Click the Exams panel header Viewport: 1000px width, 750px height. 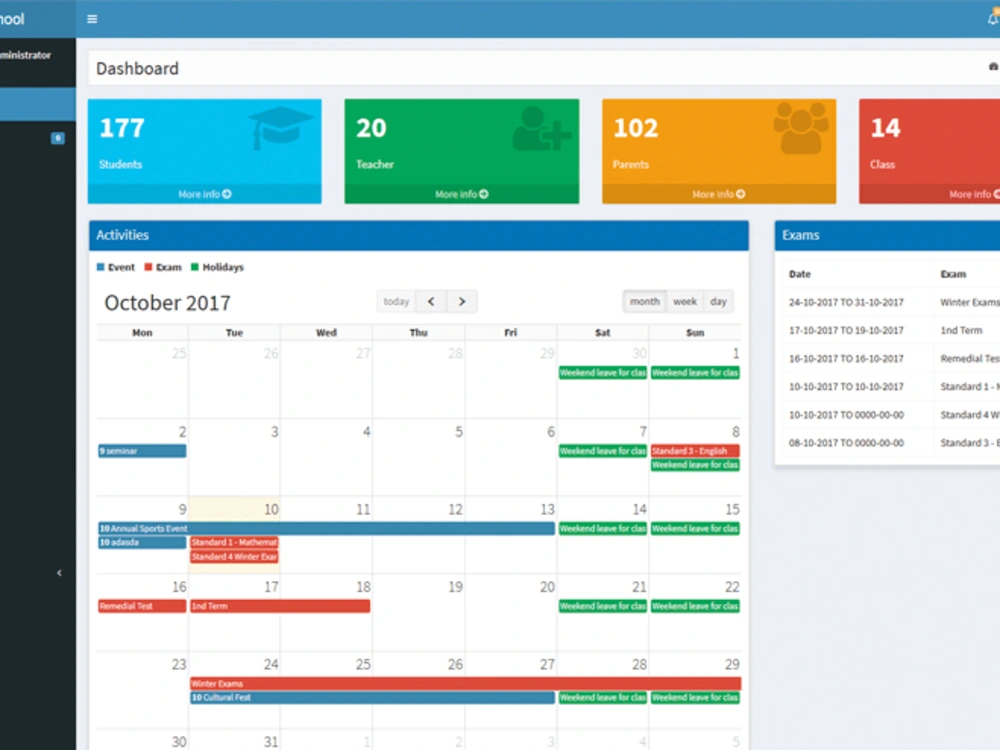(887, 235)
